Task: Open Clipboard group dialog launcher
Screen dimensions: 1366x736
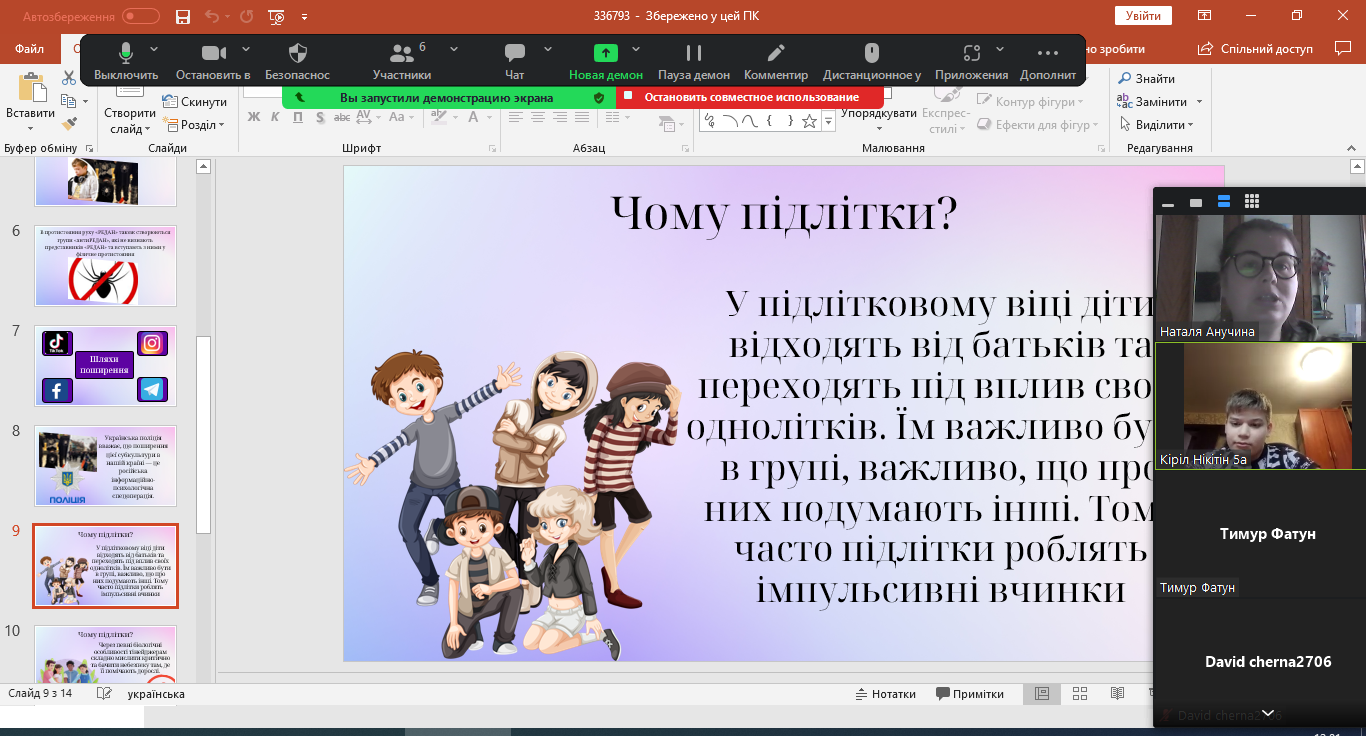Action: [x=89, y=148]
